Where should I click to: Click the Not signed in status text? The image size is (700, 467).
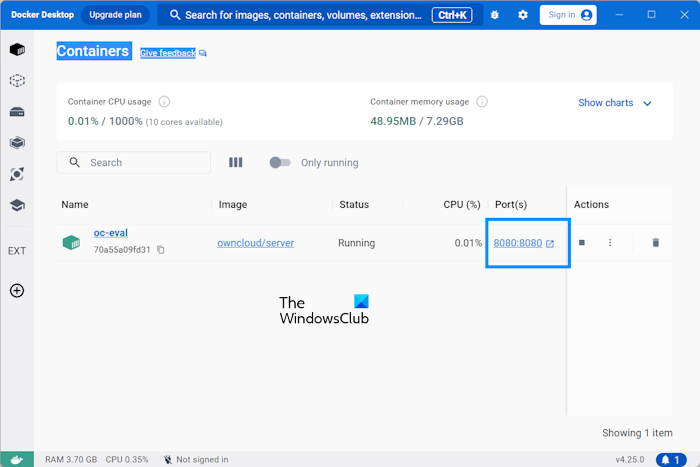click(x=202, y=459)
